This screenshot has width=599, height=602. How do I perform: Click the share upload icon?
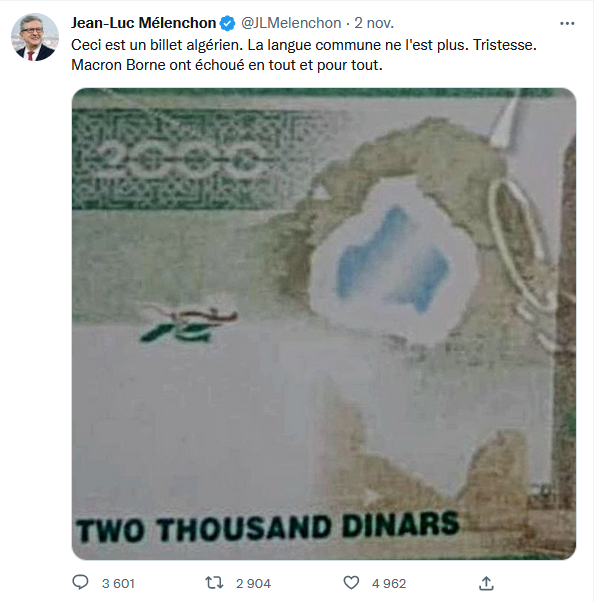pos(486,583)
